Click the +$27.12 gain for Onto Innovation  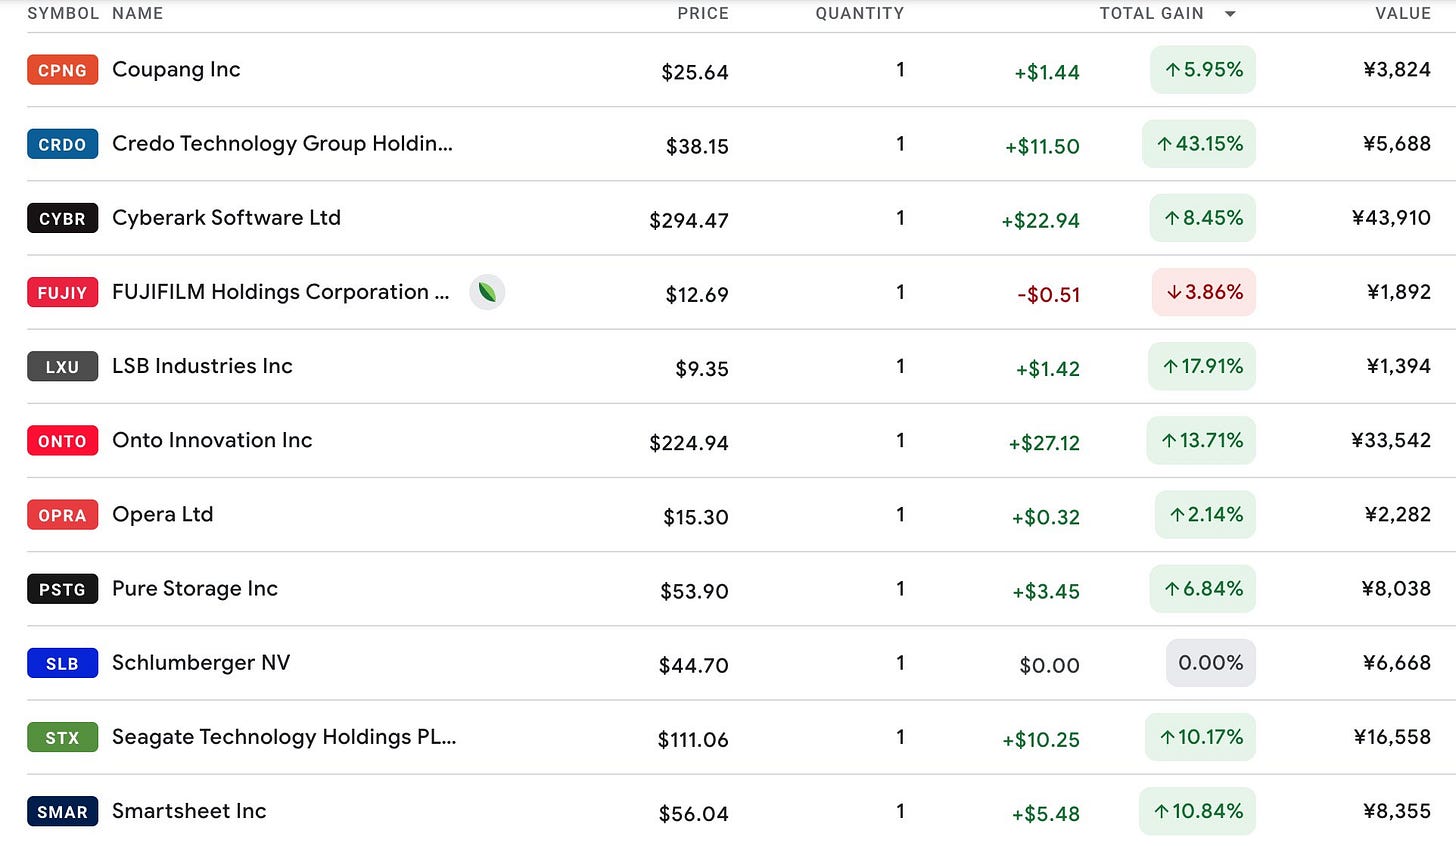[1044, 442]
